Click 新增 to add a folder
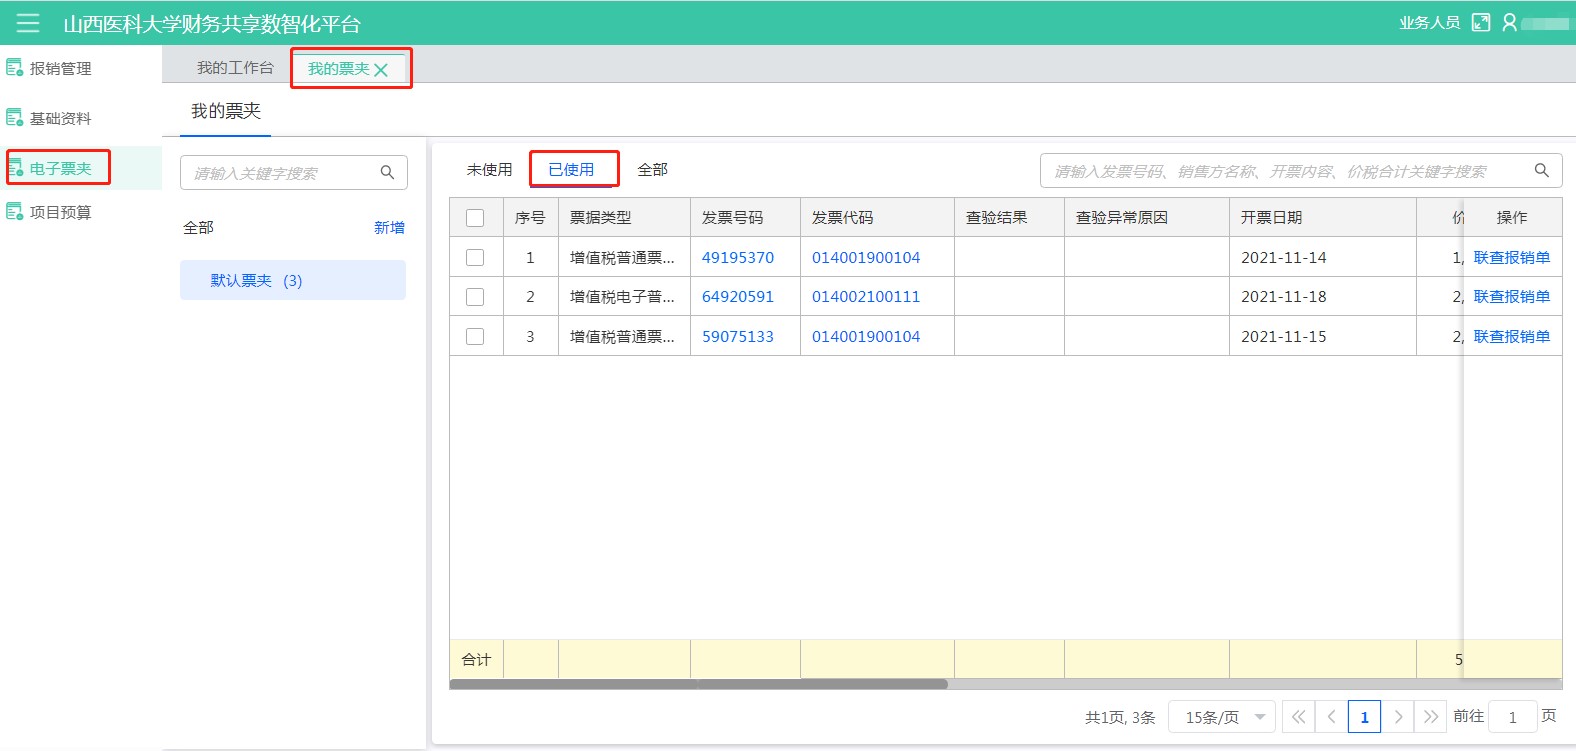1576x751 pixels. click(389, 227)
